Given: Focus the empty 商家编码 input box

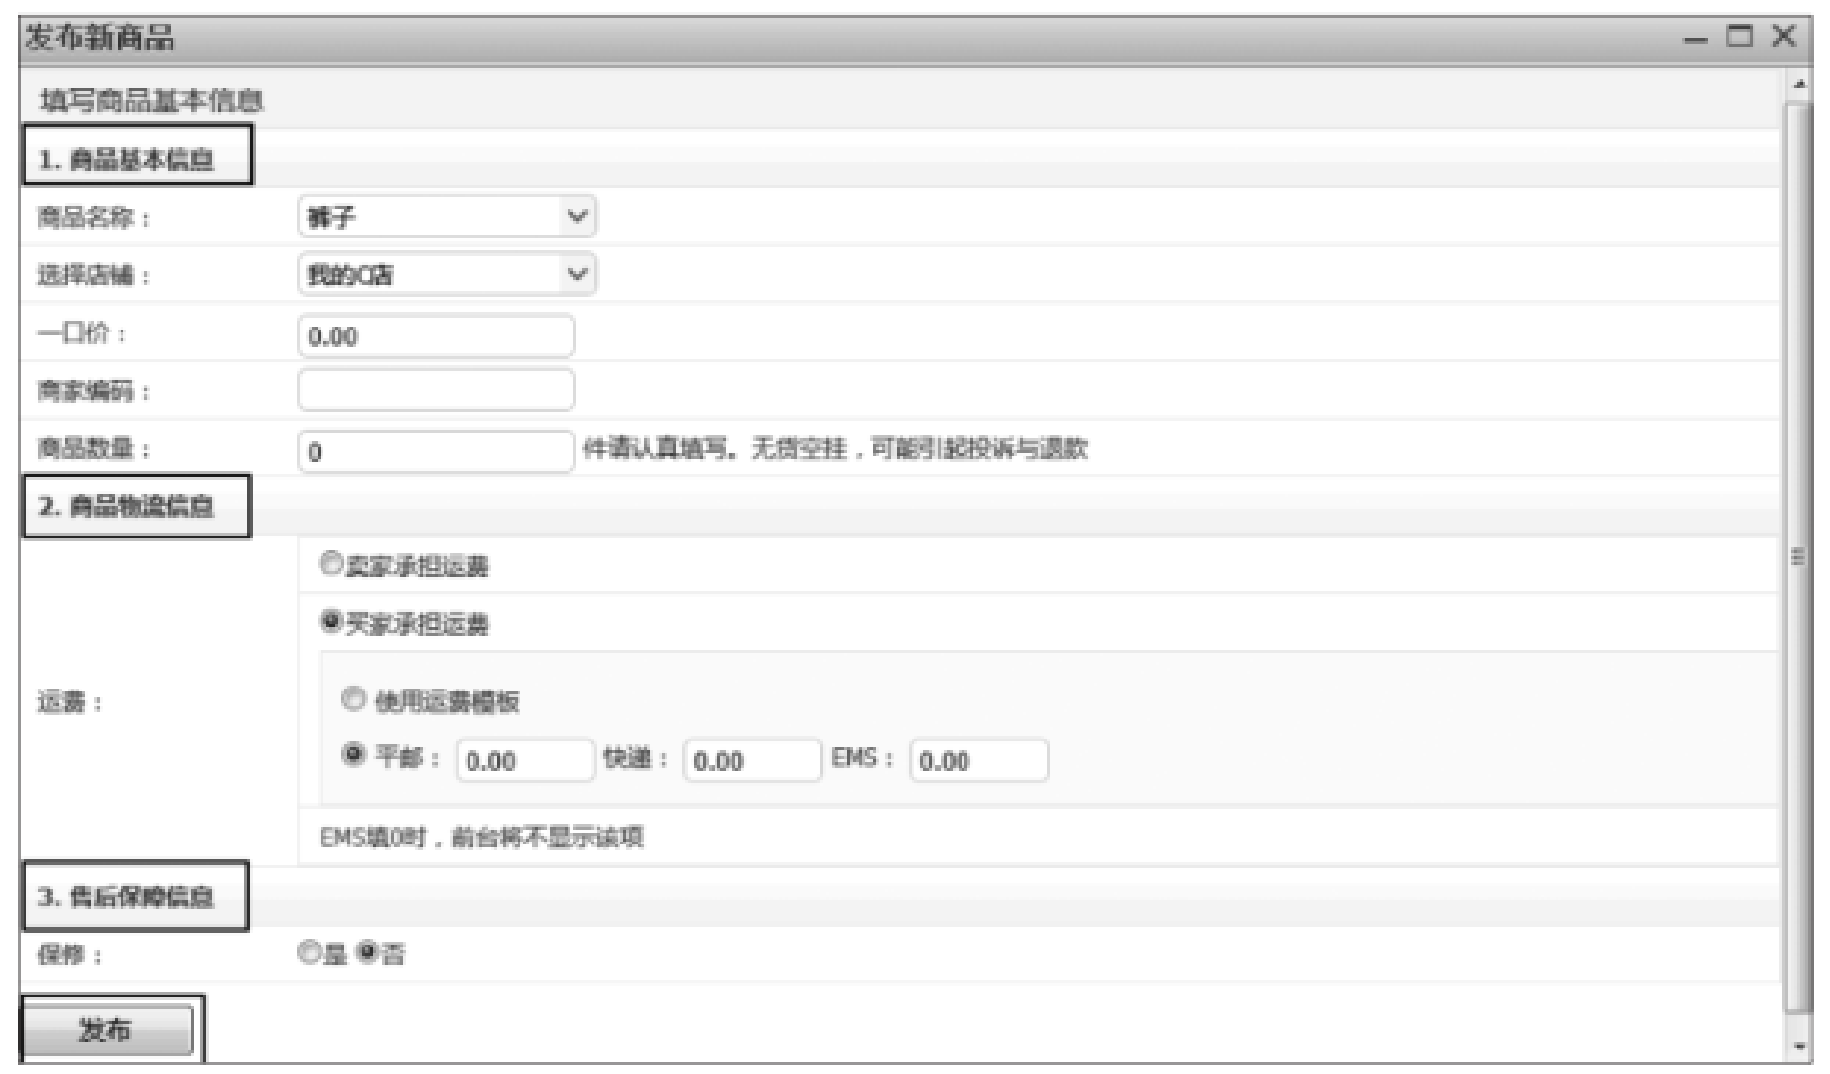Looking at the screenshot, I should pos(436,390).
